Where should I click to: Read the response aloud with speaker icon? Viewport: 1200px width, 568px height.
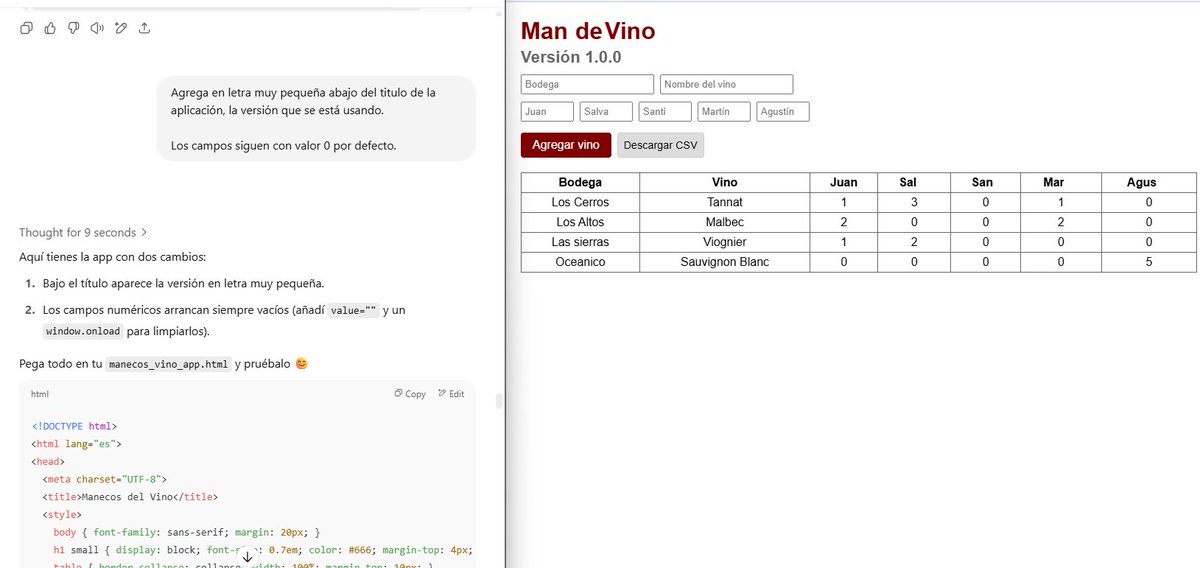(x=97, y=28)
